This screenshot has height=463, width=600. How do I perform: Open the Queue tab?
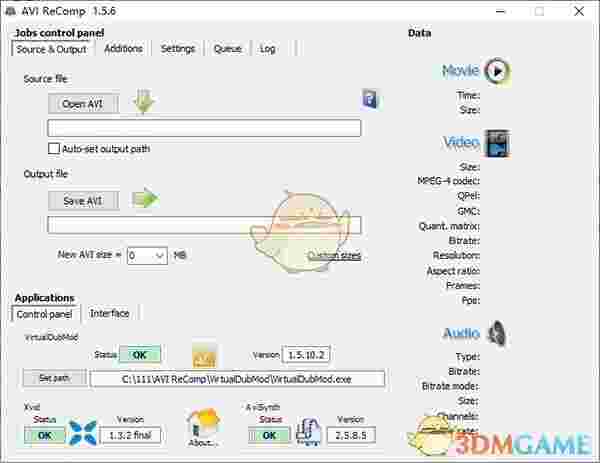point(228,49)
